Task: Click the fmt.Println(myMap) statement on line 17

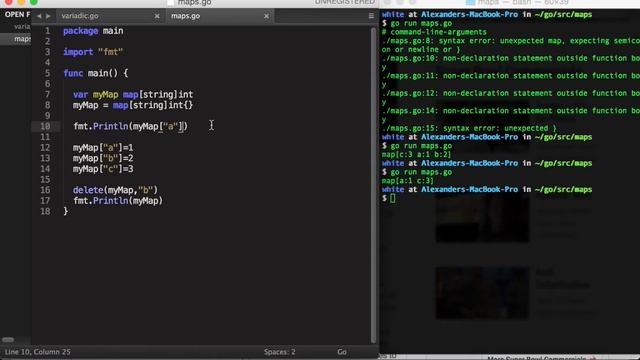Action: (x=118, y=201)
